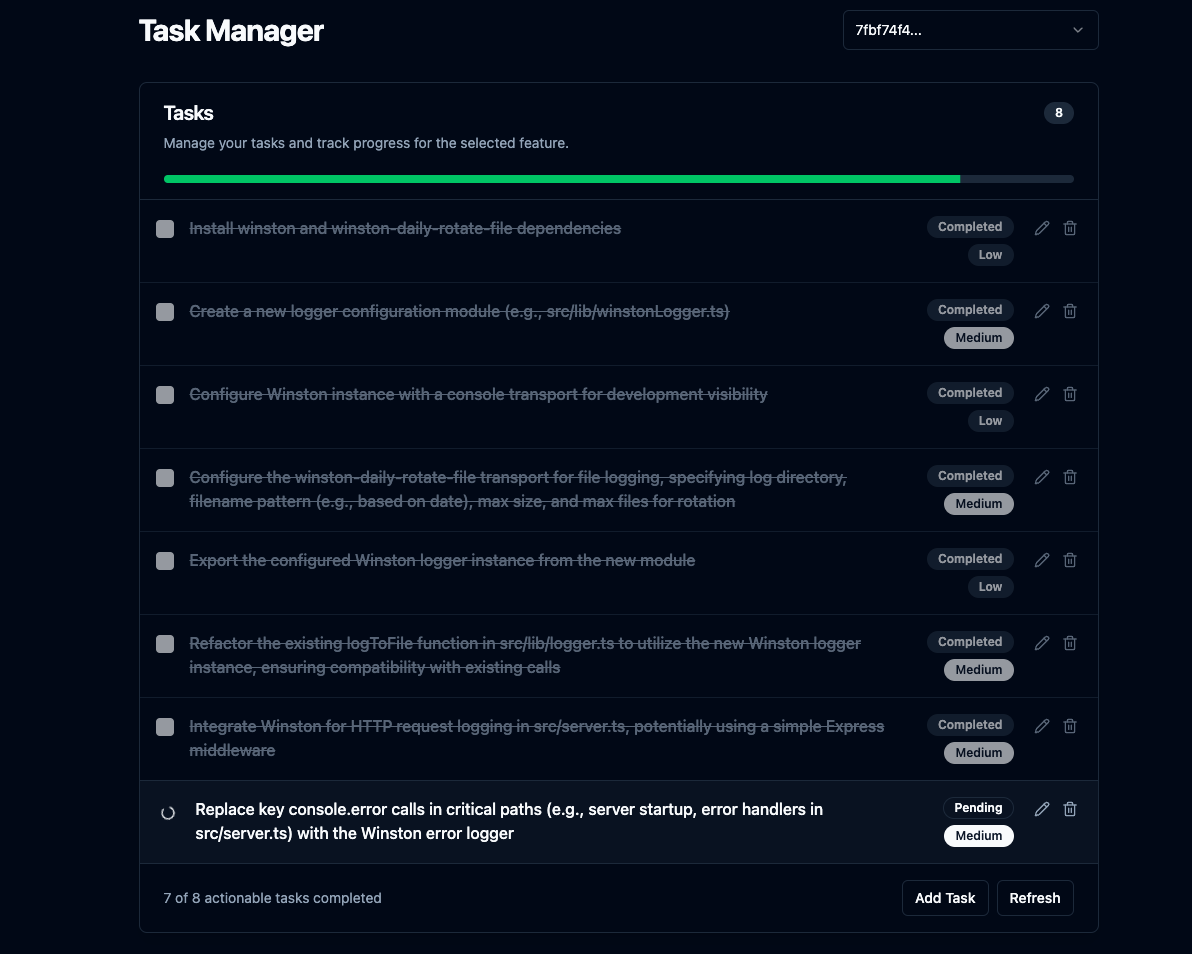Delete the winston dependencies install task

[1069, 228]
